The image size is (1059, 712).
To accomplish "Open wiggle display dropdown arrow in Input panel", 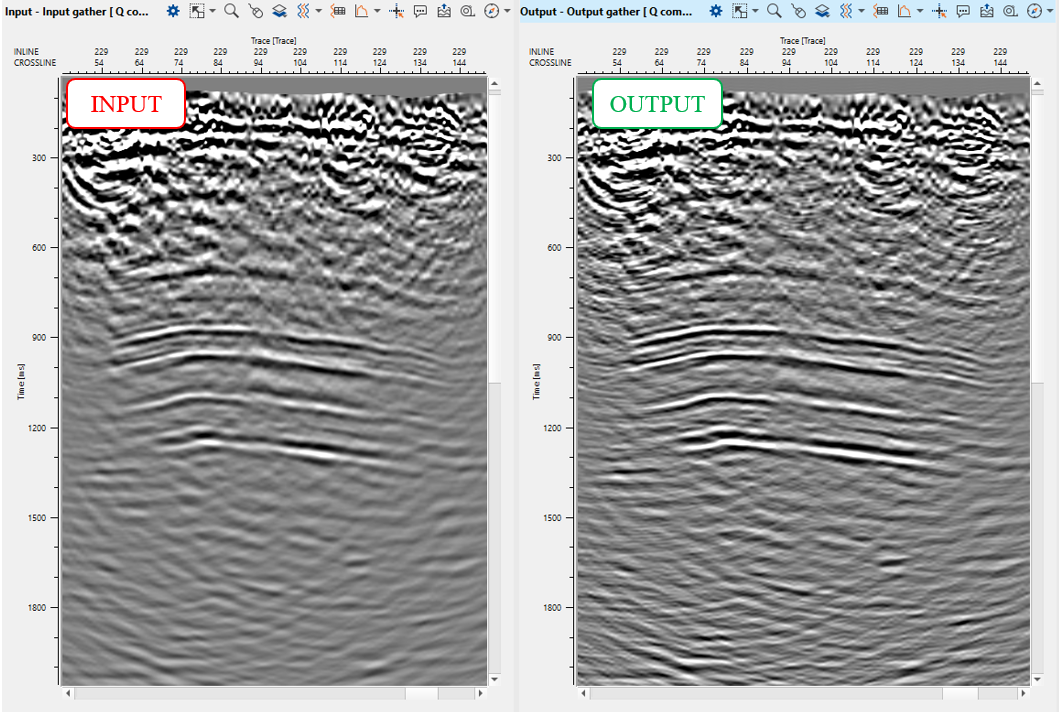I will [318, 11].
